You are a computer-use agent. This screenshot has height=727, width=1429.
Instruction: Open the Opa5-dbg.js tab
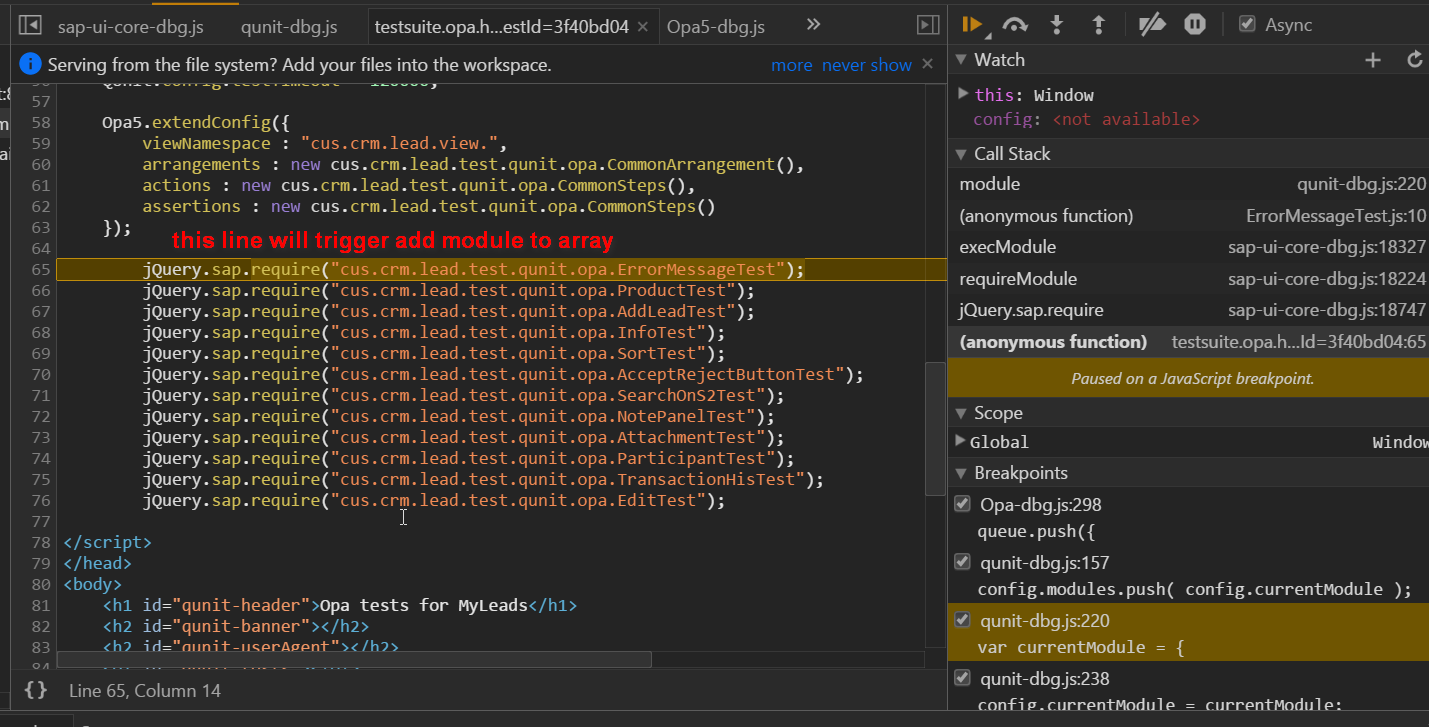716,27
